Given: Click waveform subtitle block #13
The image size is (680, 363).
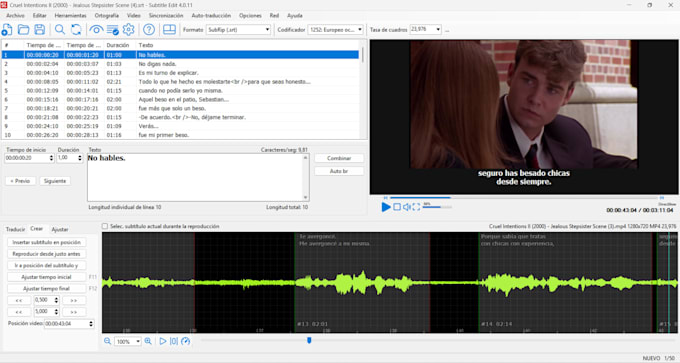Looking at the screenshot, I should 362,283.
